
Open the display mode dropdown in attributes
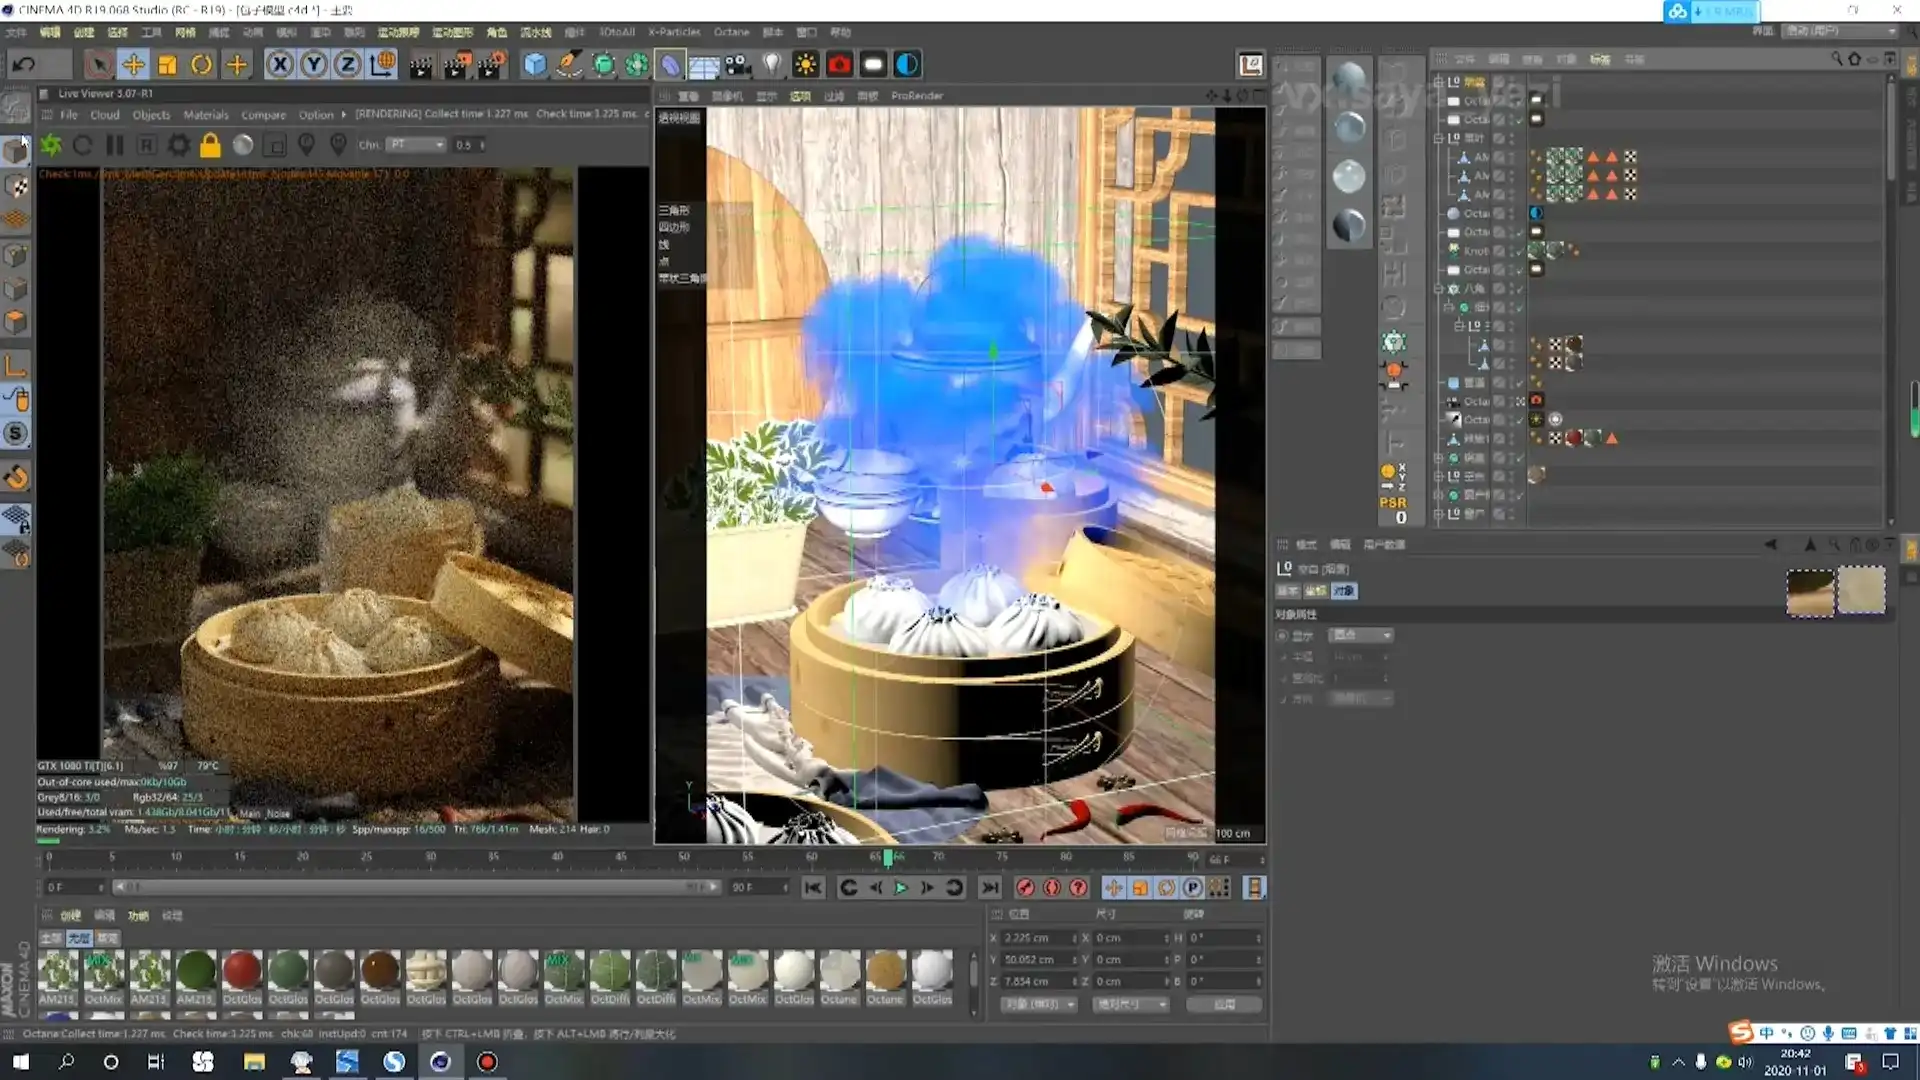[x=1360, y=636]
